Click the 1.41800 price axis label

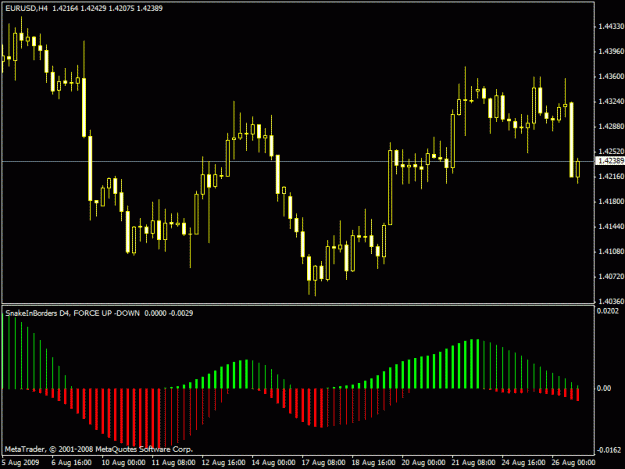pos(611,202)
